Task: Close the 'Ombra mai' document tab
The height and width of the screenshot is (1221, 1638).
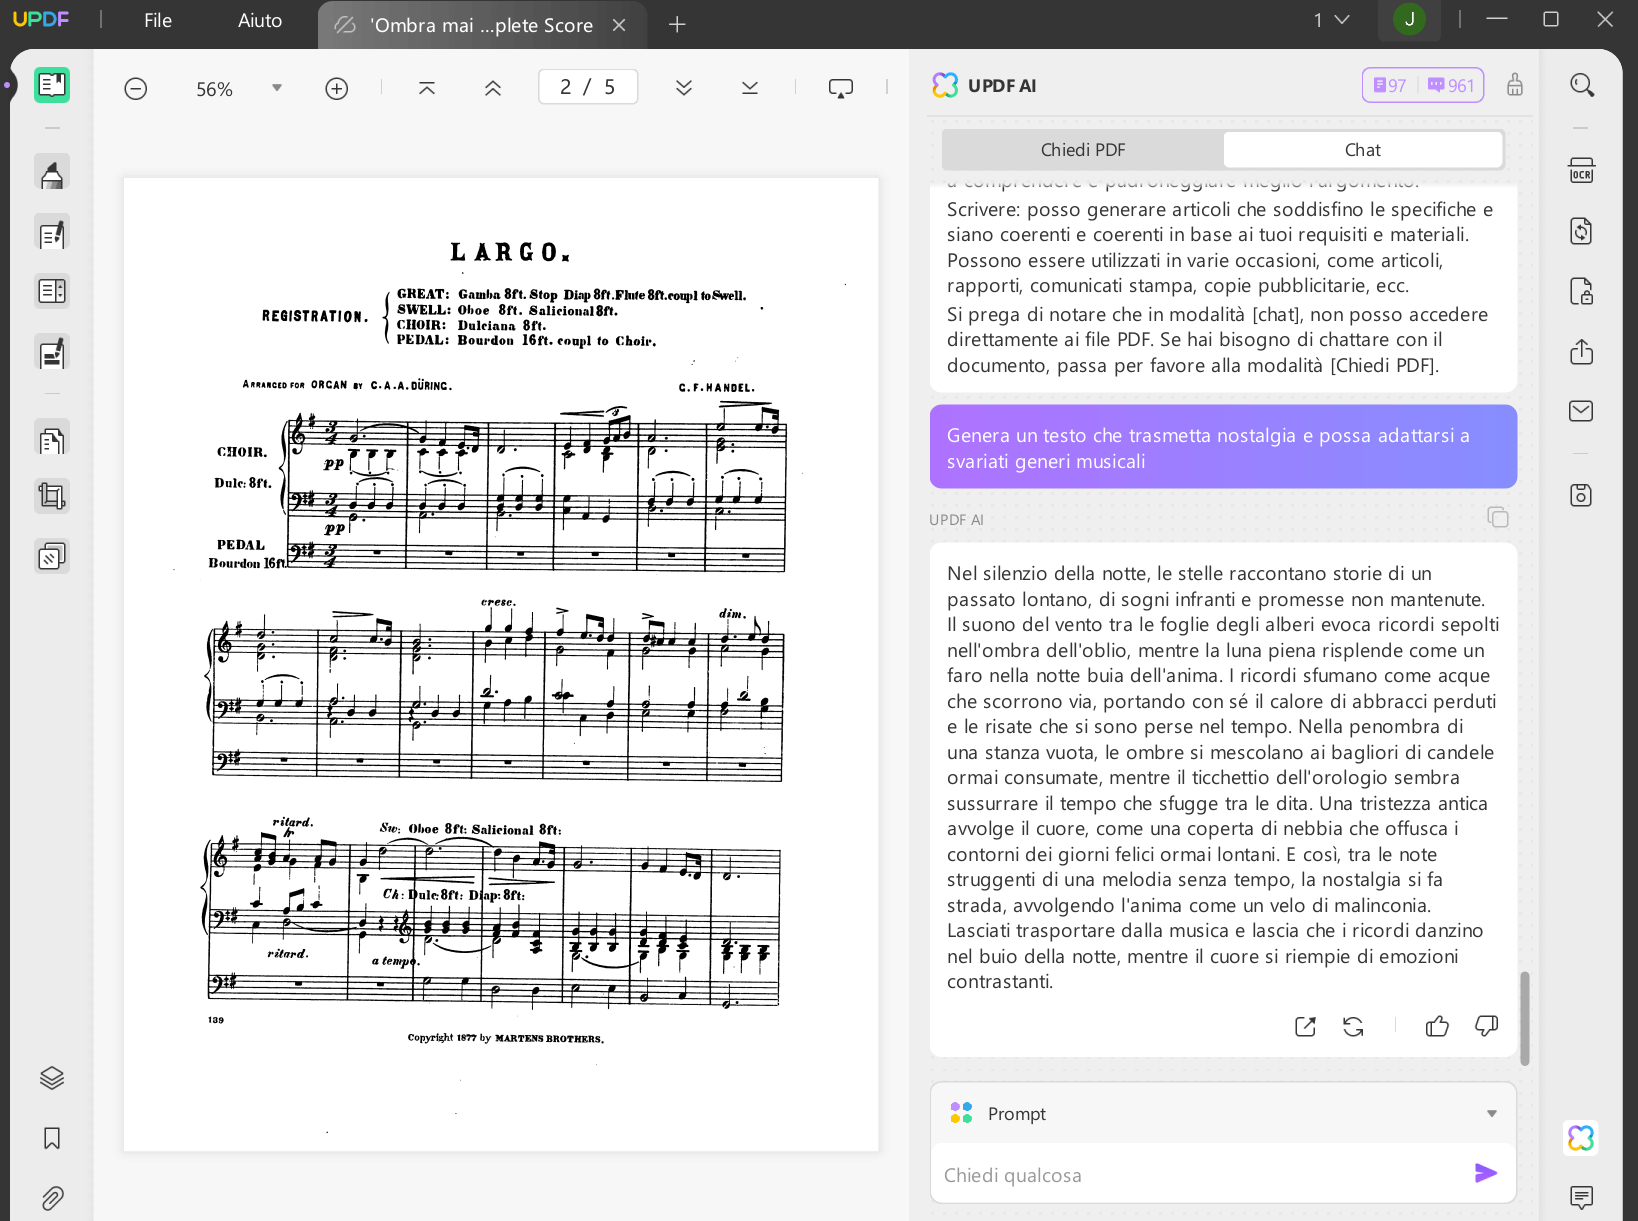Action: [619, 25]
